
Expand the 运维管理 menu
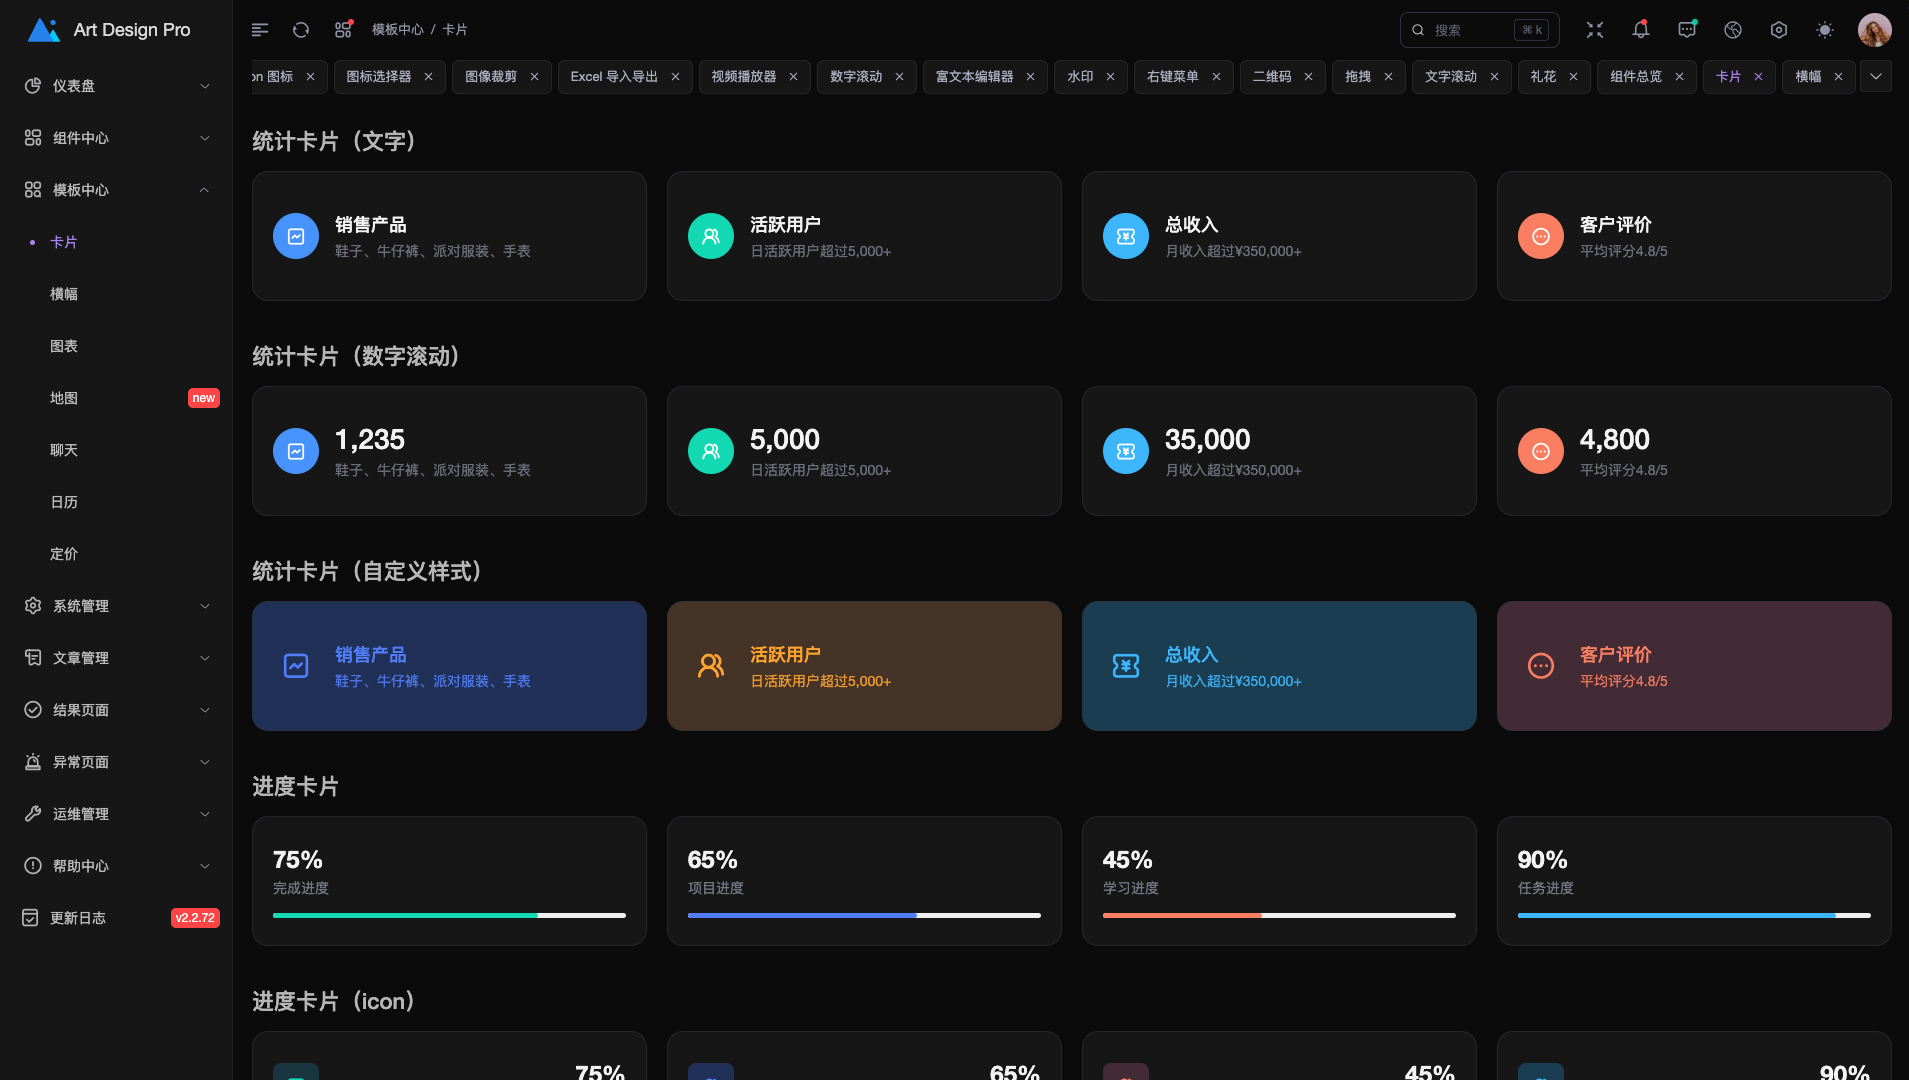click(116, 814)
